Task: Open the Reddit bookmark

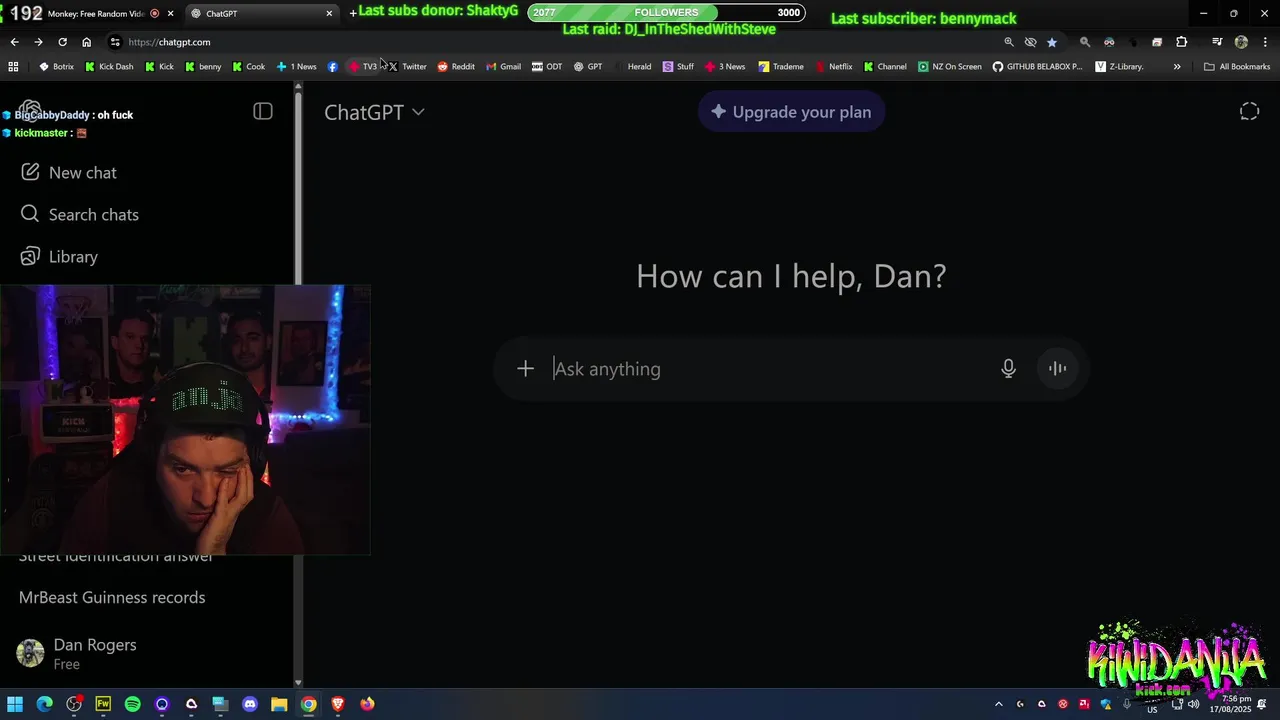Action: point(456,66)
